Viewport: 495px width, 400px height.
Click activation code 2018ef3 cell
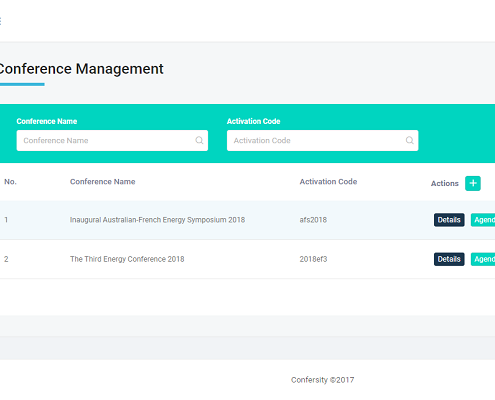point(313,259)
